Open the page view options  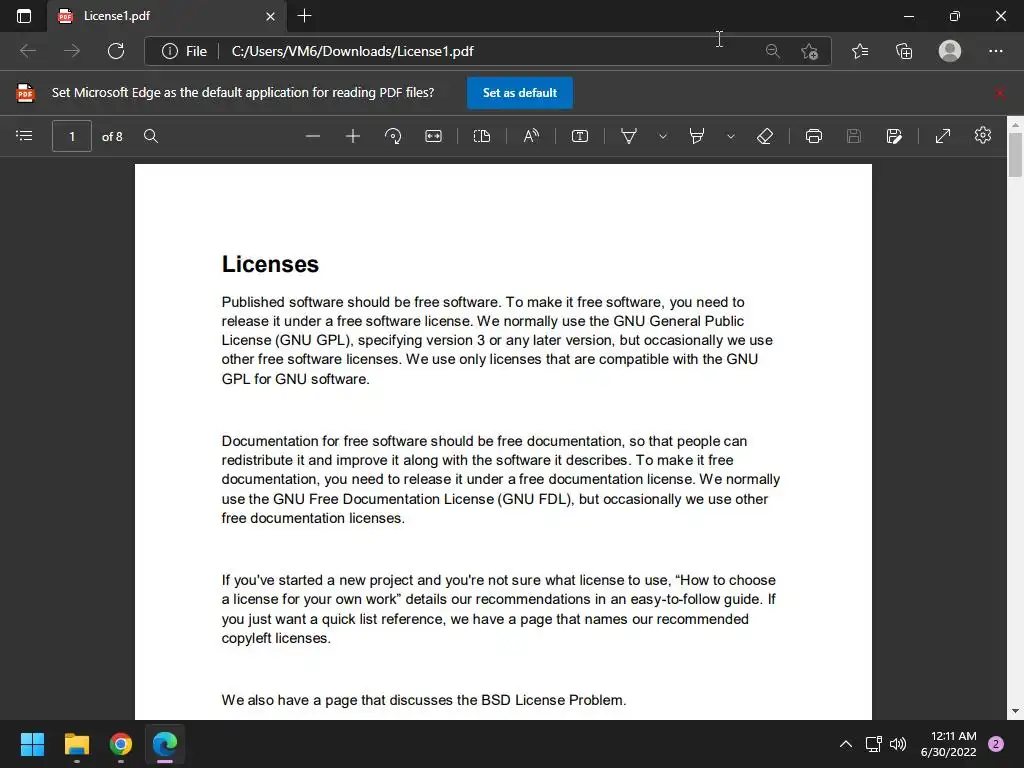coord(482,136)
